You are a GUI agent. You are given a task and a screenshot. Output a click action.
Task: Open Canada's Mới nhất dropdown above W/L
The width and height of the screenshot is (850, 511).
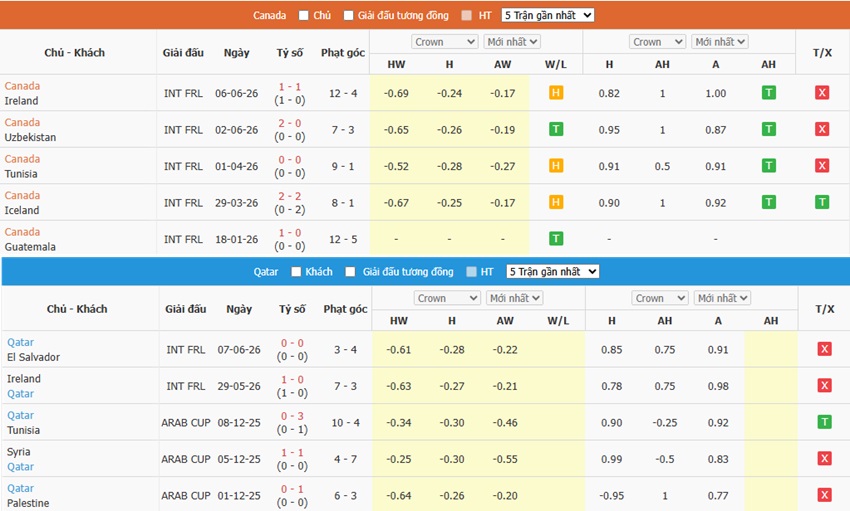click(x=512, y=42)
